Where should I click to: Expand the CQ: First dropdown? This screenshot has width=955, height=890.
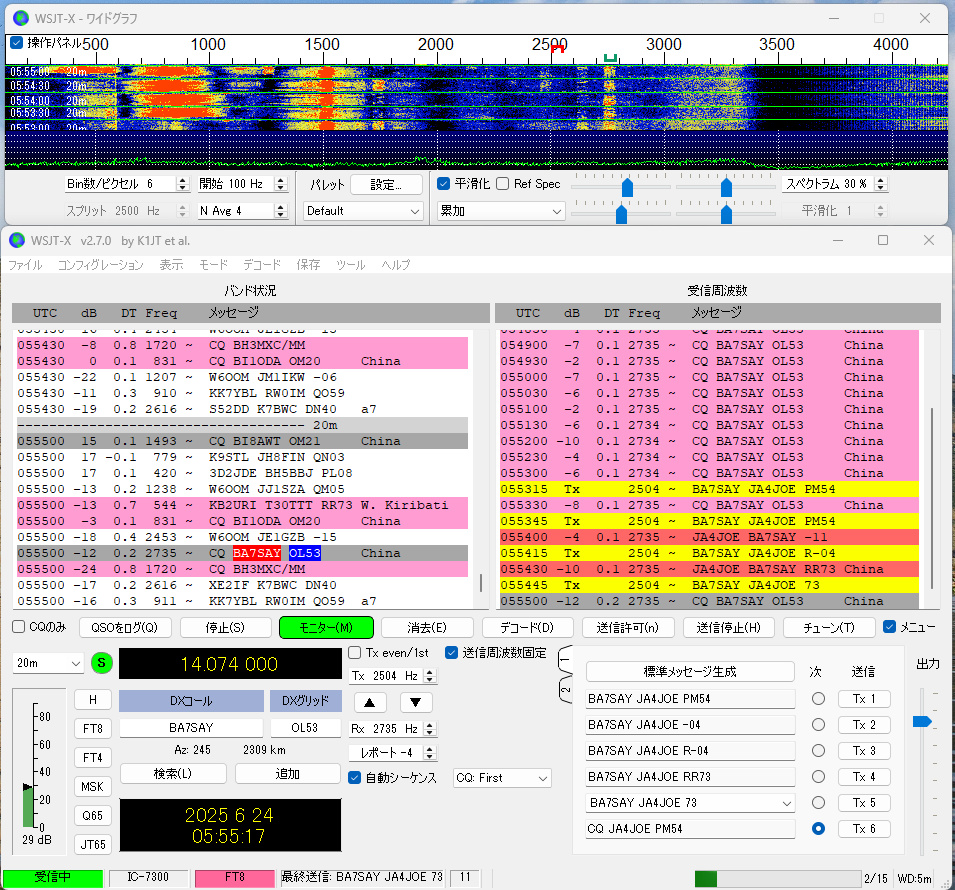pos(502,778)
